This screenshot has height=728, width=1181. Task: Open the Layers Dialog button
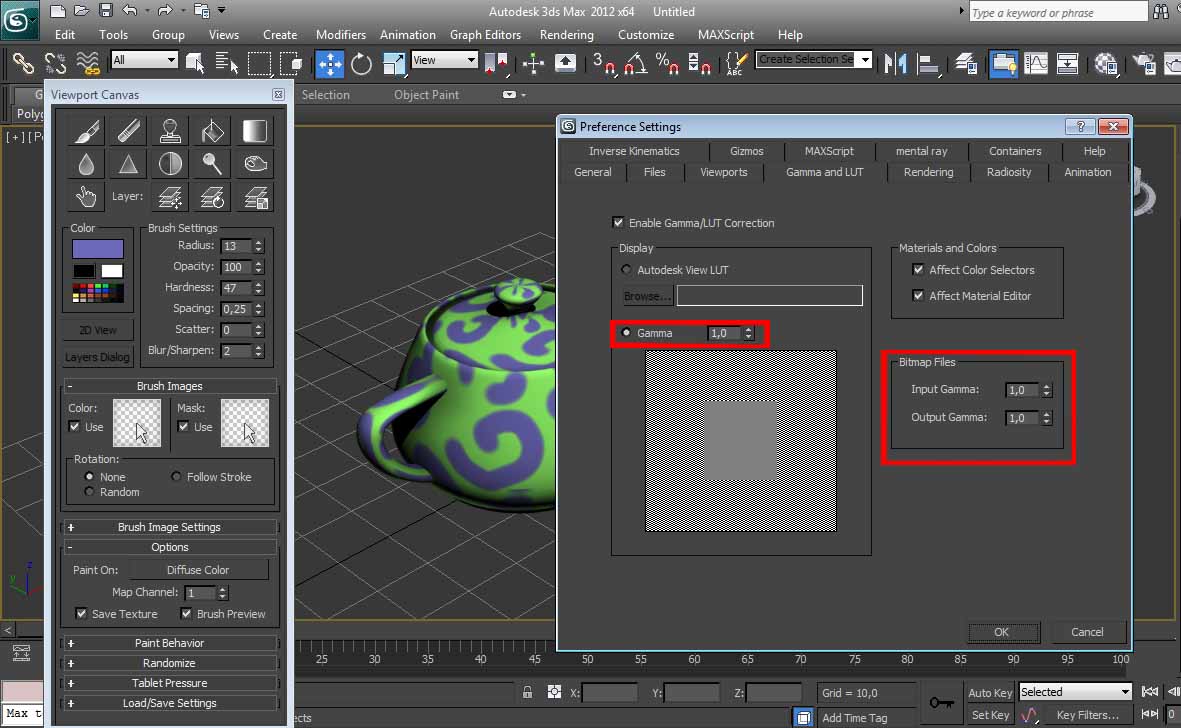(97, 357)
